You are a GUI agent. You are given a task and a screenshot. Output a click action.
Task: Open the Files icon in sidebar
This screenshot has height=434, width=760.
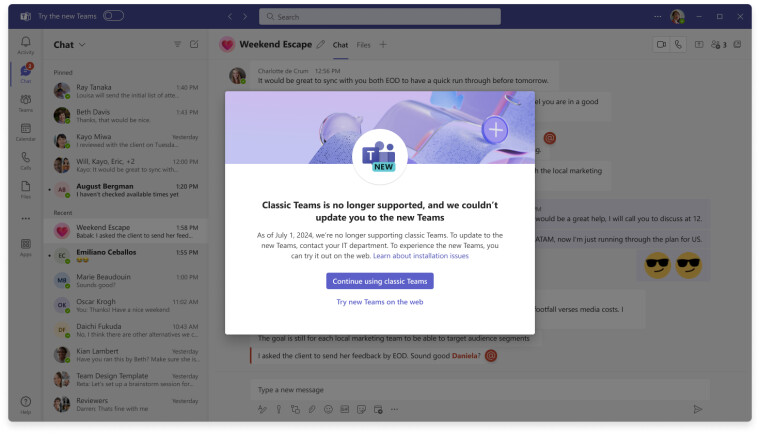(x=25, y=188)
